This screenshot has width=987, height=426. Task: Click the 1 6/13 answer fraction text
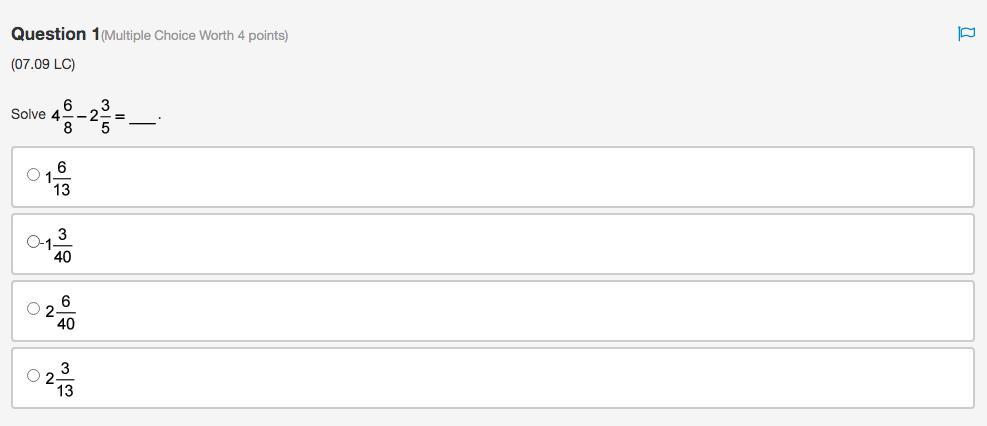tap(58, 178)
